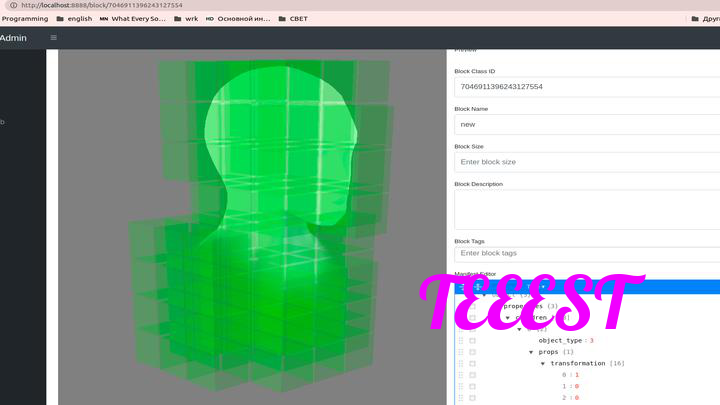The width and height of the screenshot is (720, 405).
Task: Open the other bookmarks folder at the right end of the bookmarks bar
Action: [x=706, y=19]
